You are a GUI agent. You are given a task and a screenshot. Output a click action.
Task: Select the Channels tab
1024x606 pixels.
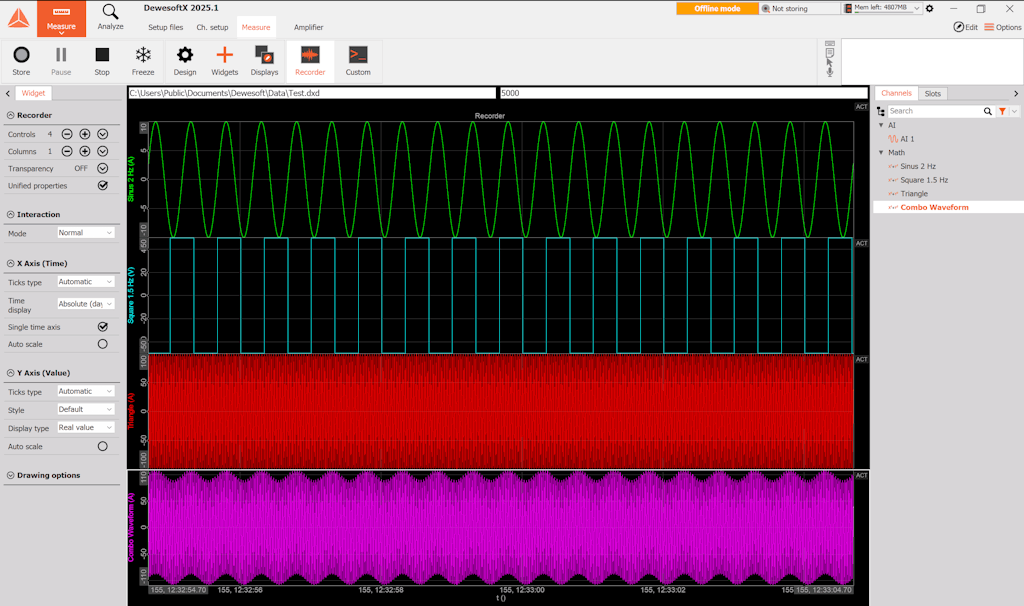point(896,93)
